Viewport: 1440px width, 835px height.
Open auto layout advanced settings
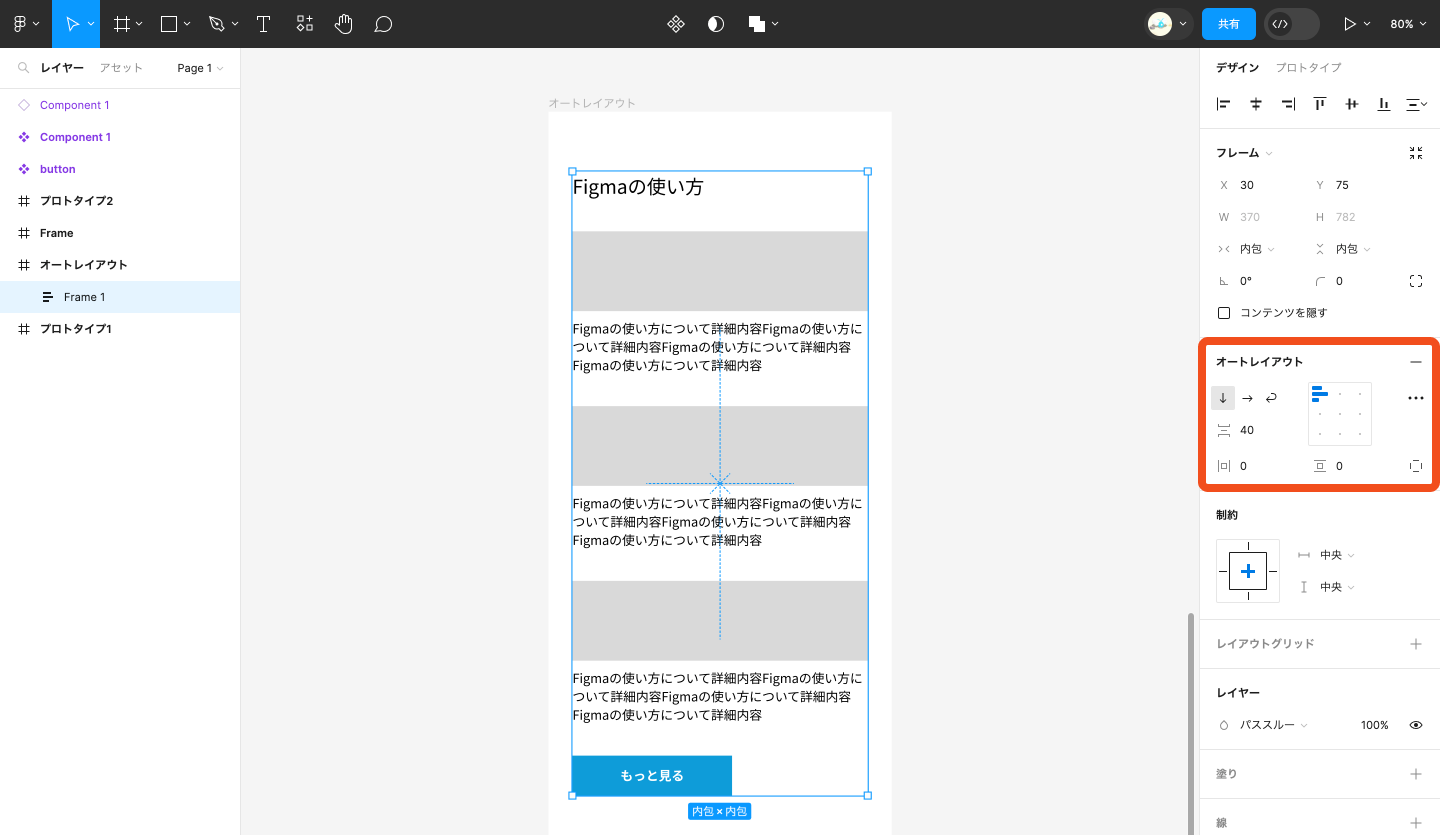click(x=1416, y=398)
